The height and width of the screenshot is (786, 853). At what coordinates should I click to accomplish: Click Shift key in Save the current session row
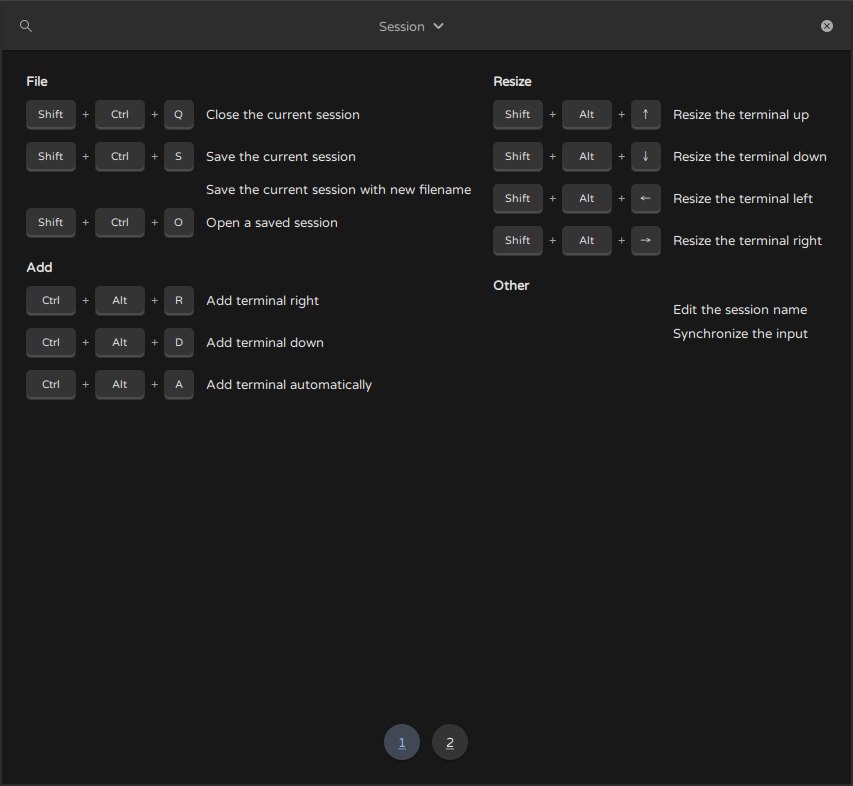[x=51, y=156]
